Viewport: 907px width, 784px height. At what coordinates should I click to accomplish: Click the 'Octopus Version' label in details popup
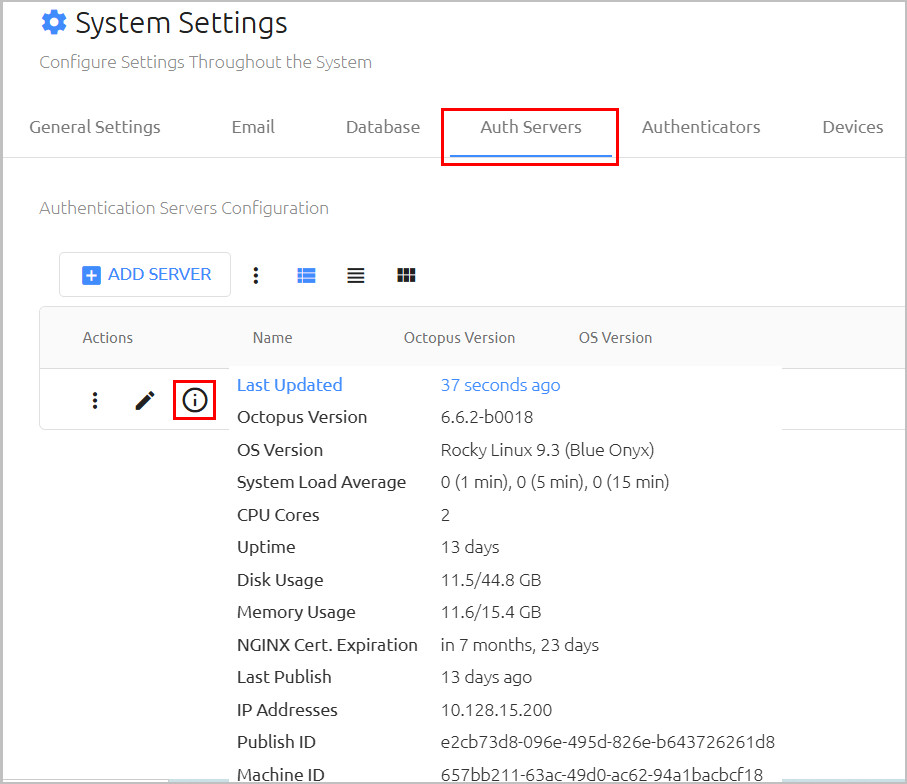click(x=302, y=417)
